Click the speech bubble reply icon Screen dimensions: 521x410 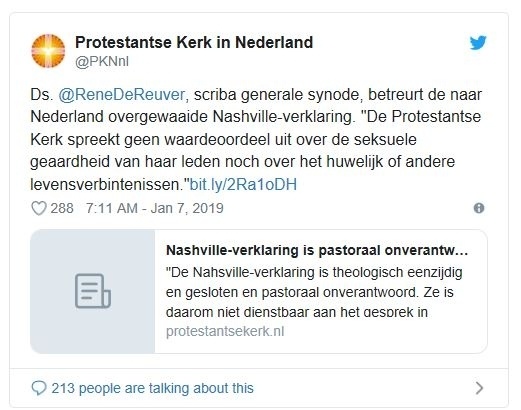(x=39, y=388)
